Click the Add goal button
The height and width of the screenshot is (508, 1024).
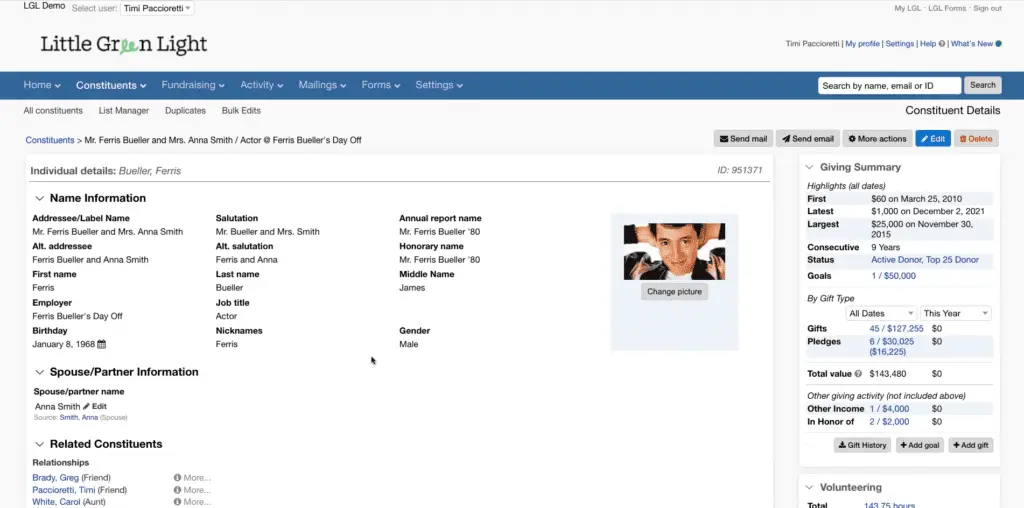(920, 445)
